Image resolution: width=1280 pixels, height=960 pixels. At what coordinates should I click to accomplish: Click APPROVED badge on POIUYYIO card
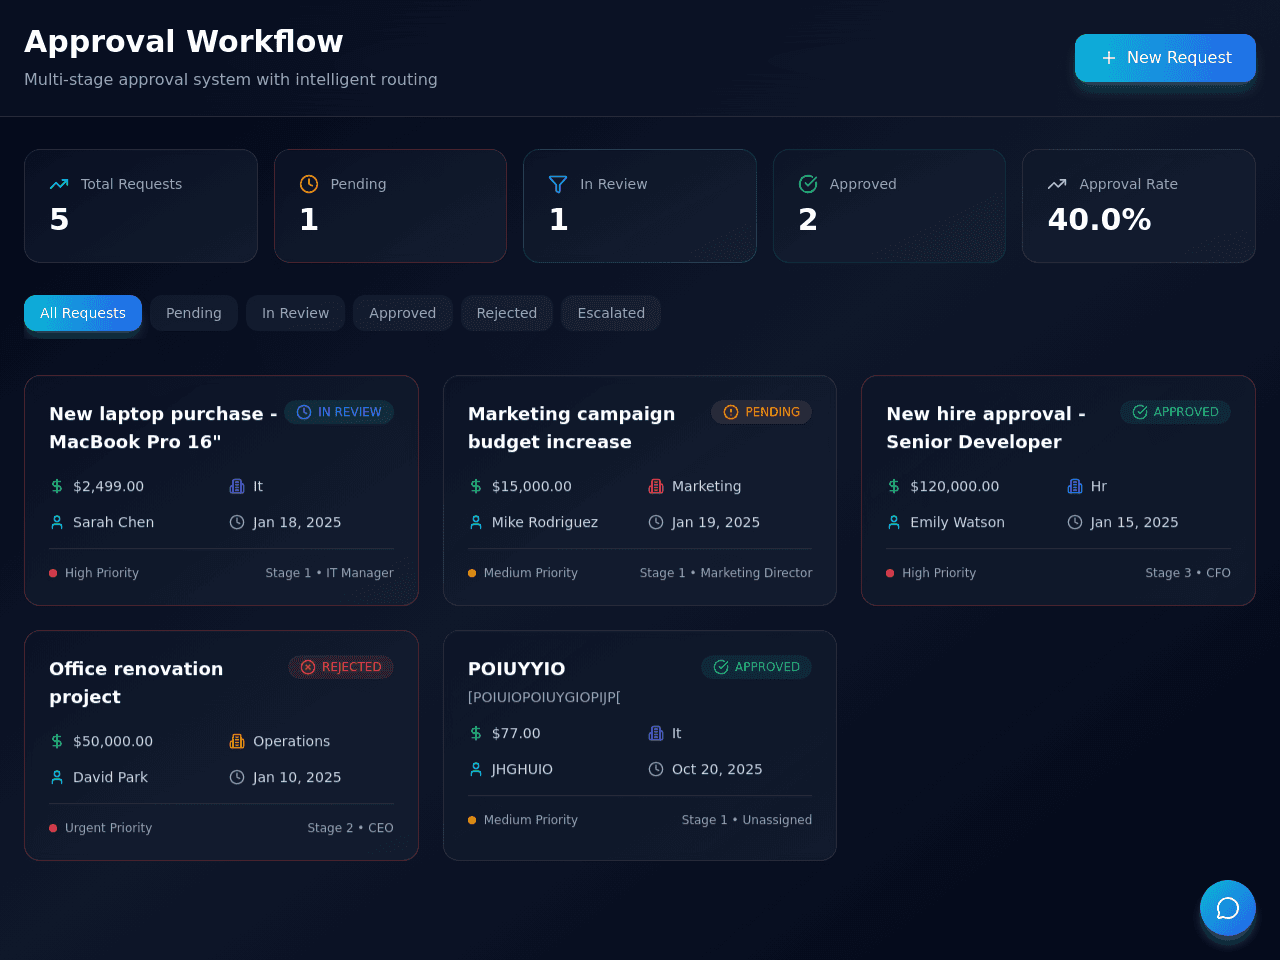(x=756, y=667)
